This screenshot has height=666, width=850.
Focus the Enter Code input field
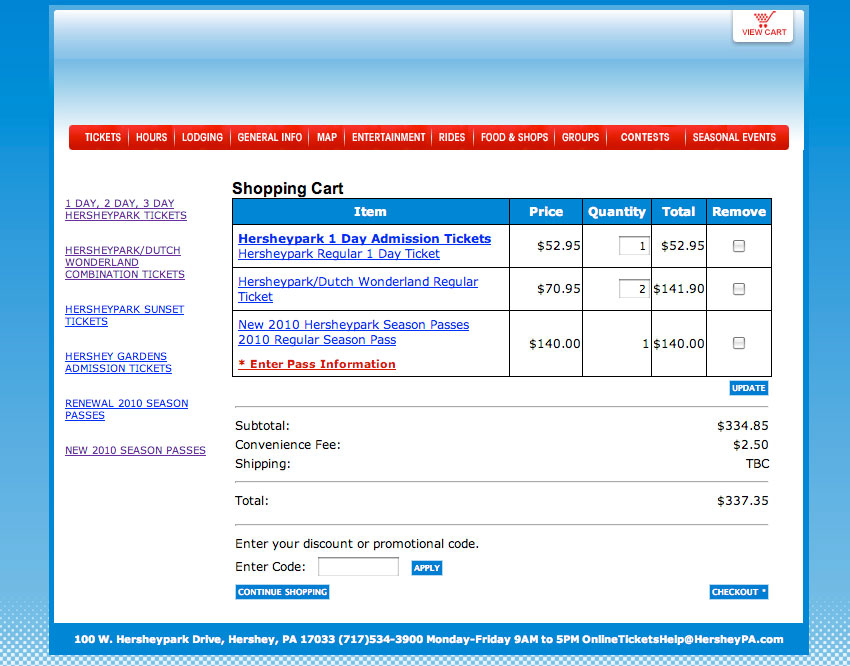click(x=358, y=567)
